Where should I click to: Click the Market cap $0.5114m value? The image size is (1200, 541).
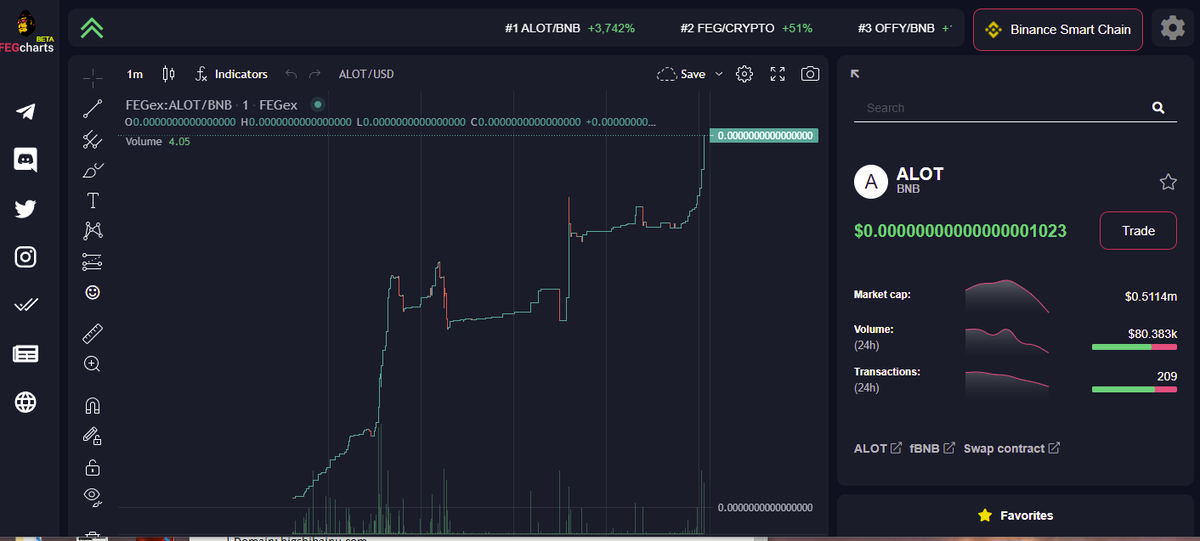pyautogui.click(x=1150, y=296)
